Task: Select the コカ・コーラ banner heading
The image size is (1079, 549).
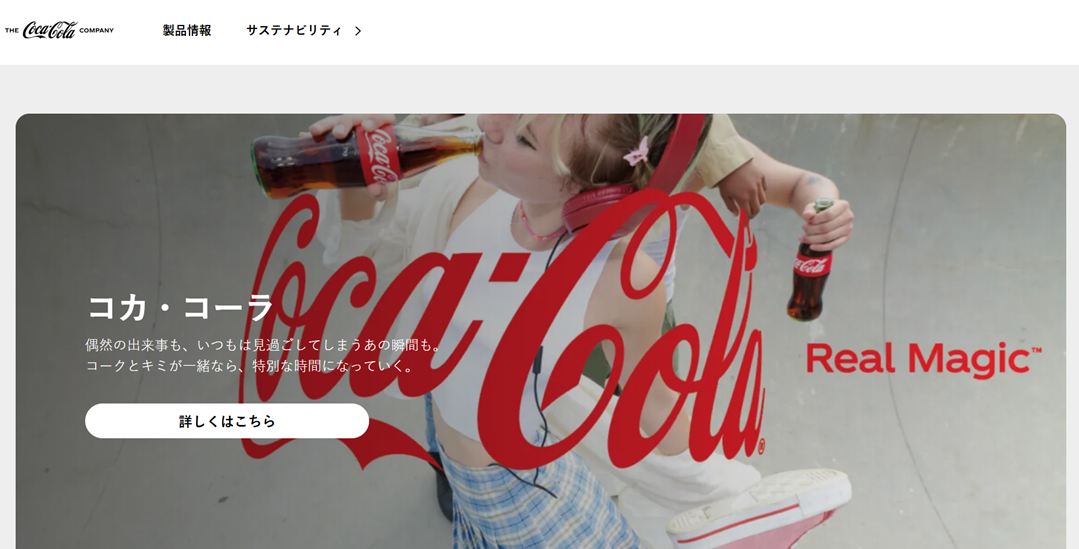Action: (x=180, y=307)
